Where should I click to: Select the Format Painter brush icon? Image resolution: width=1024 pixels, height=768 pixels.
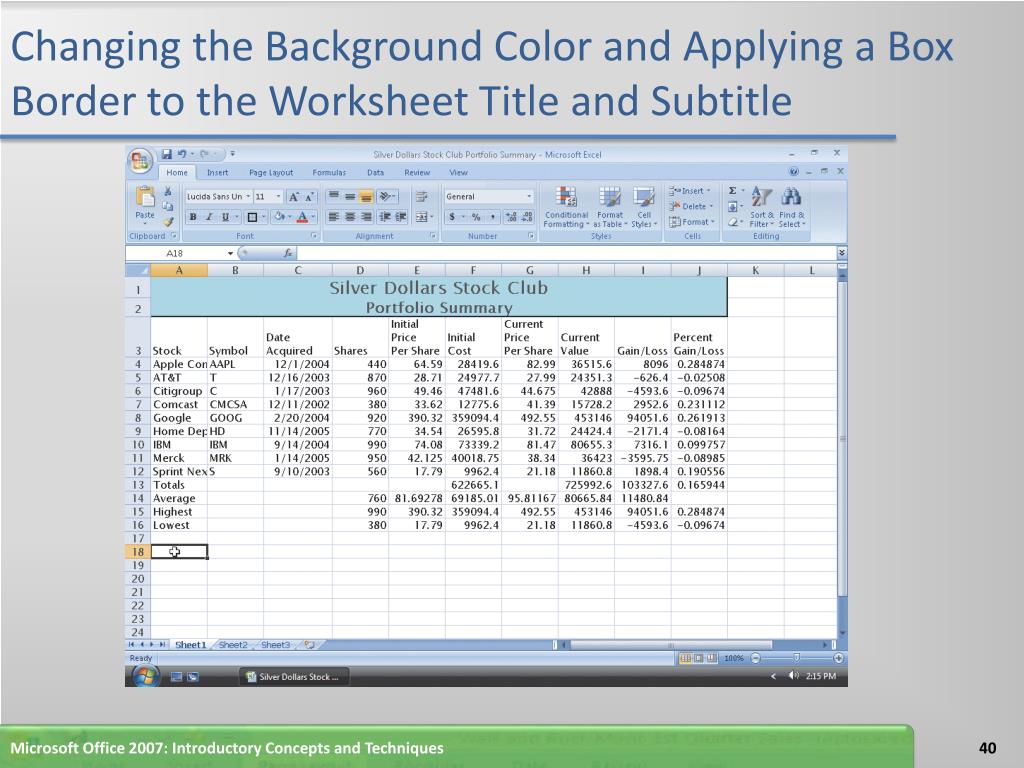click(x=169, y=222)
